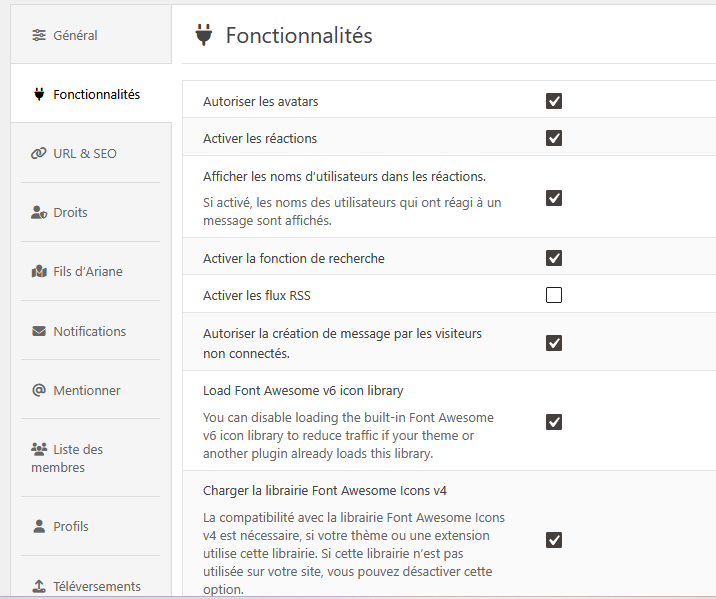This screenshot has height=599, width=716.
Task: Click the 'Load Font Awesome v6 icon library' label
Action: [303, 391]
